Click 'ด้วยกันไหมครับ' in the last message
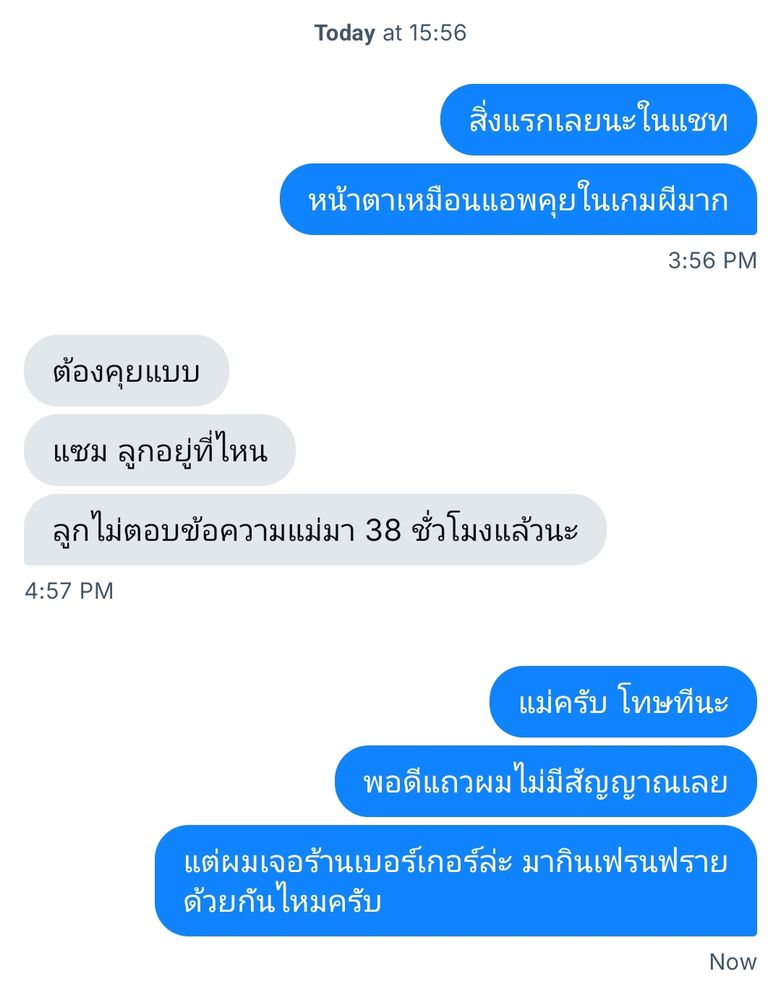This screenshot has height=1000, width=781. 282,902
